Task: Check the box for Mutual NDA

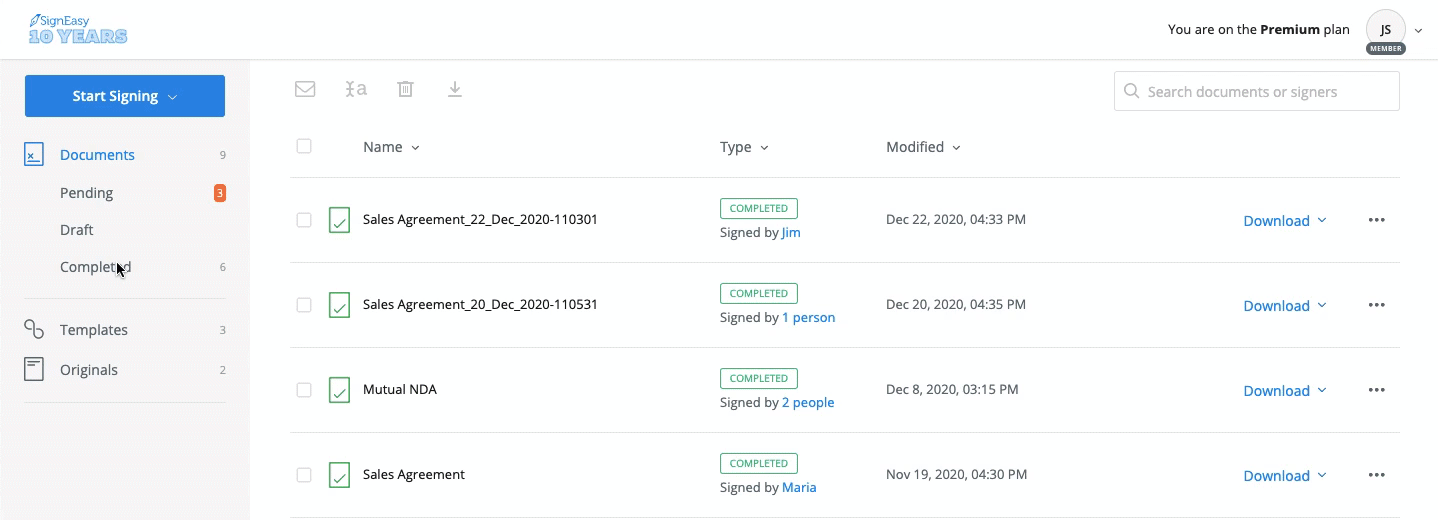Action: click(x=304, y=390)
